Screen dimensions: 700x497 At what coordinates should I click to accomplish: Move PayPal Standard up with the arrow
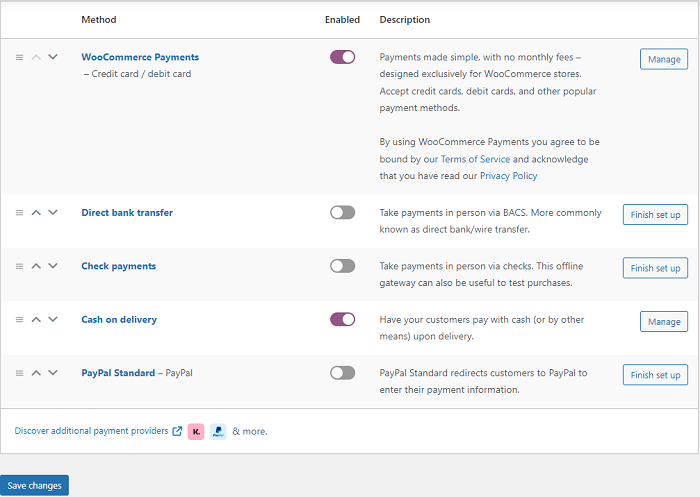coord(36,373)
